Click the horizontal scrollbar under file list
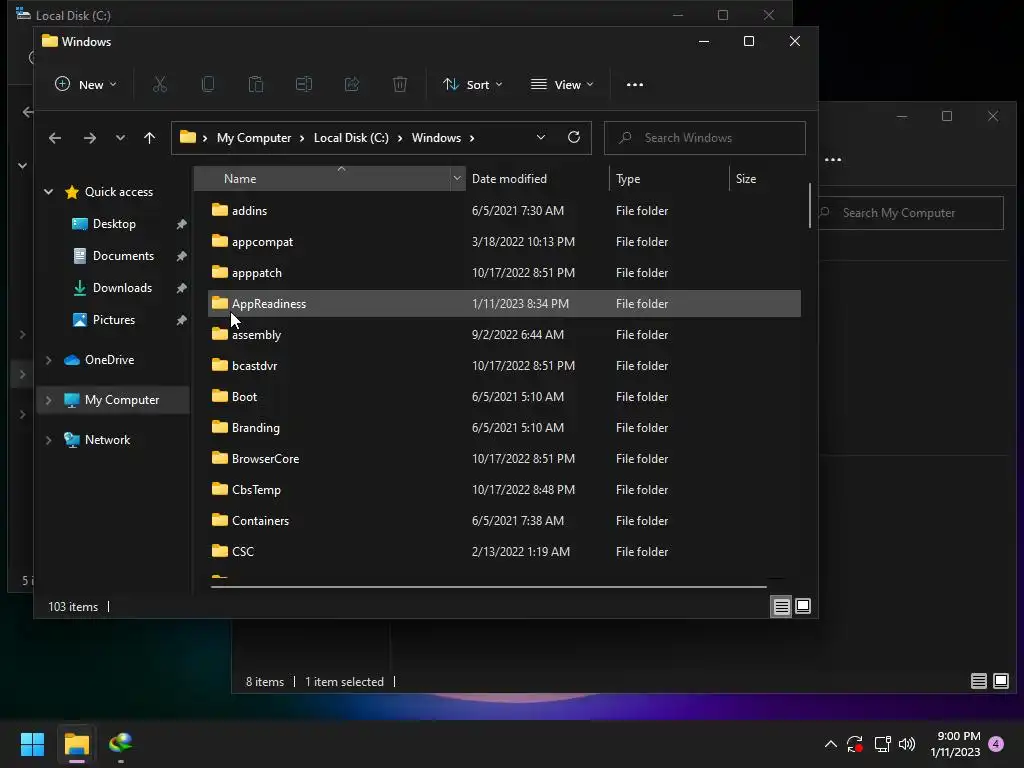The height and width of the screenshot is (768, 1024). pos(488,586)
